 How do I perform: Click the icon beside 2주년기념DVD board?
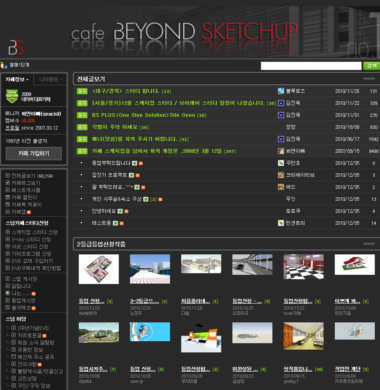pos(13,328)
